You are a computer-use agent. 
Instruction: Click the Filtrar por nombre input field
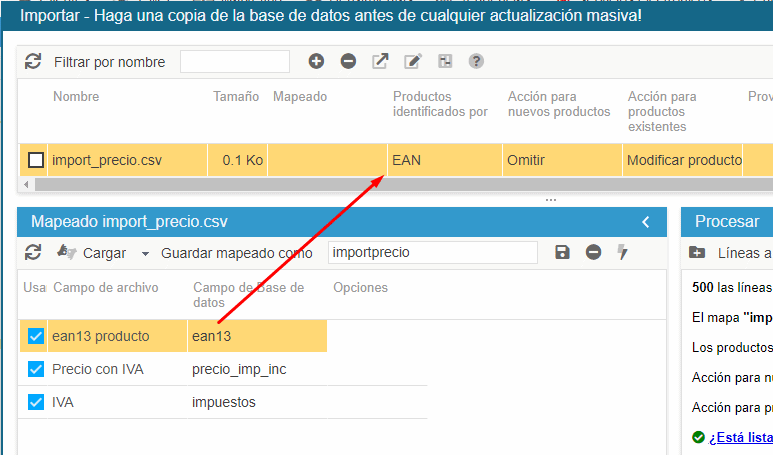point(235,62)
